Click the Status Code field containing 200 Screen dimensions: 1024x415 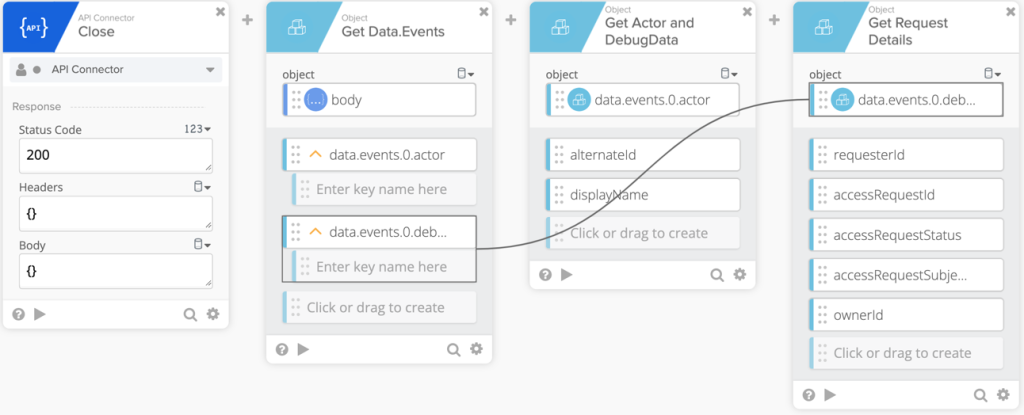click(x=115, y=155)
